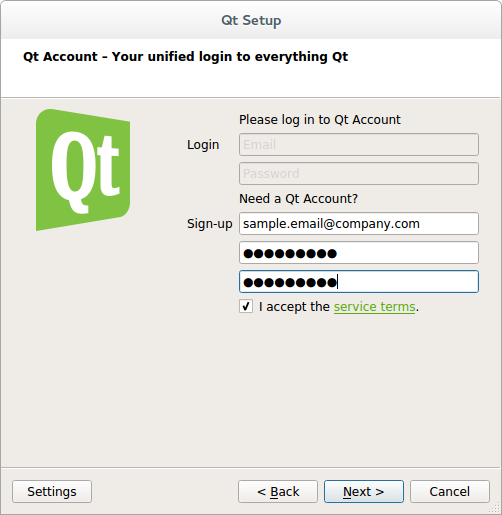This screenshot has height=515, width=502.
Task: Focus the login Password field
Action: [359, 174]
